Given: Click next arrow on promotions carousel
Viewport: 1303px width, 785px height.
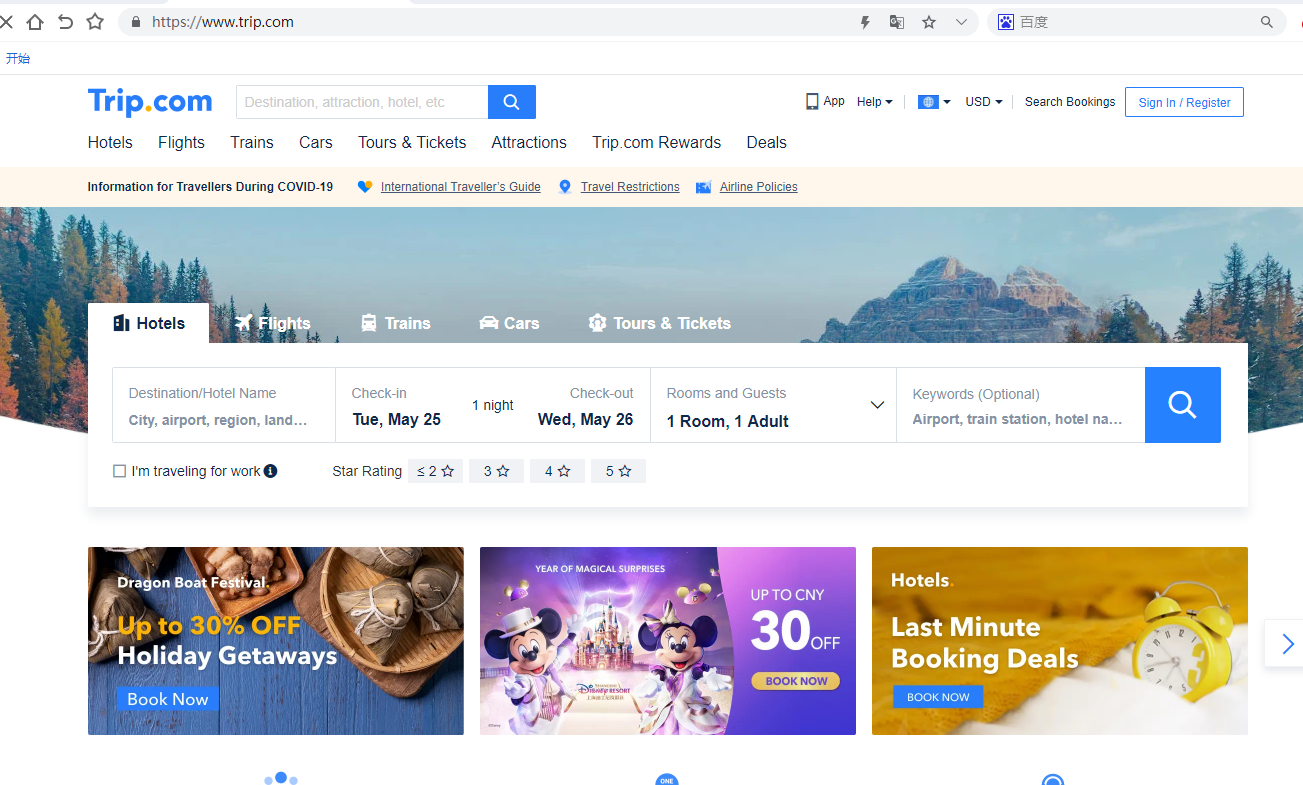Looking at the screenshot, I should click(x=1286, y=644).
